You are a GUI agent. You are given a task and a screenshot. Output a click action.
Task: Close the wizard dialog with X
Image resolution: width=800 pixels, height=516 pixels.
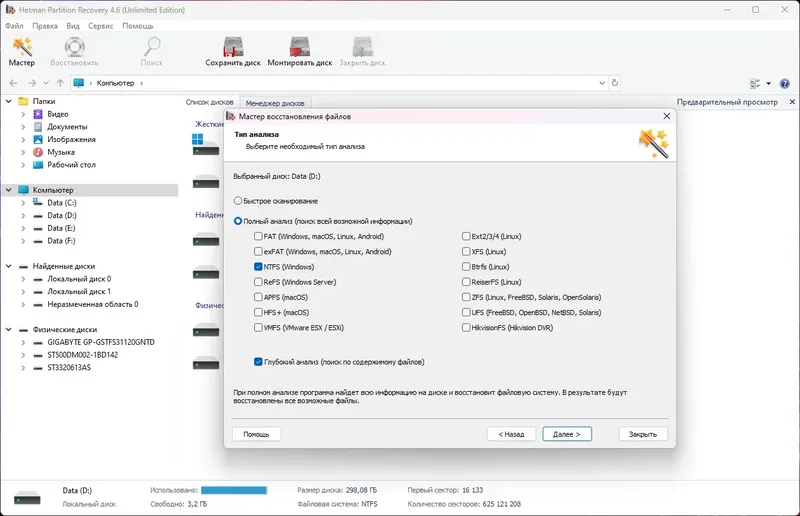[x=666, y=116]
